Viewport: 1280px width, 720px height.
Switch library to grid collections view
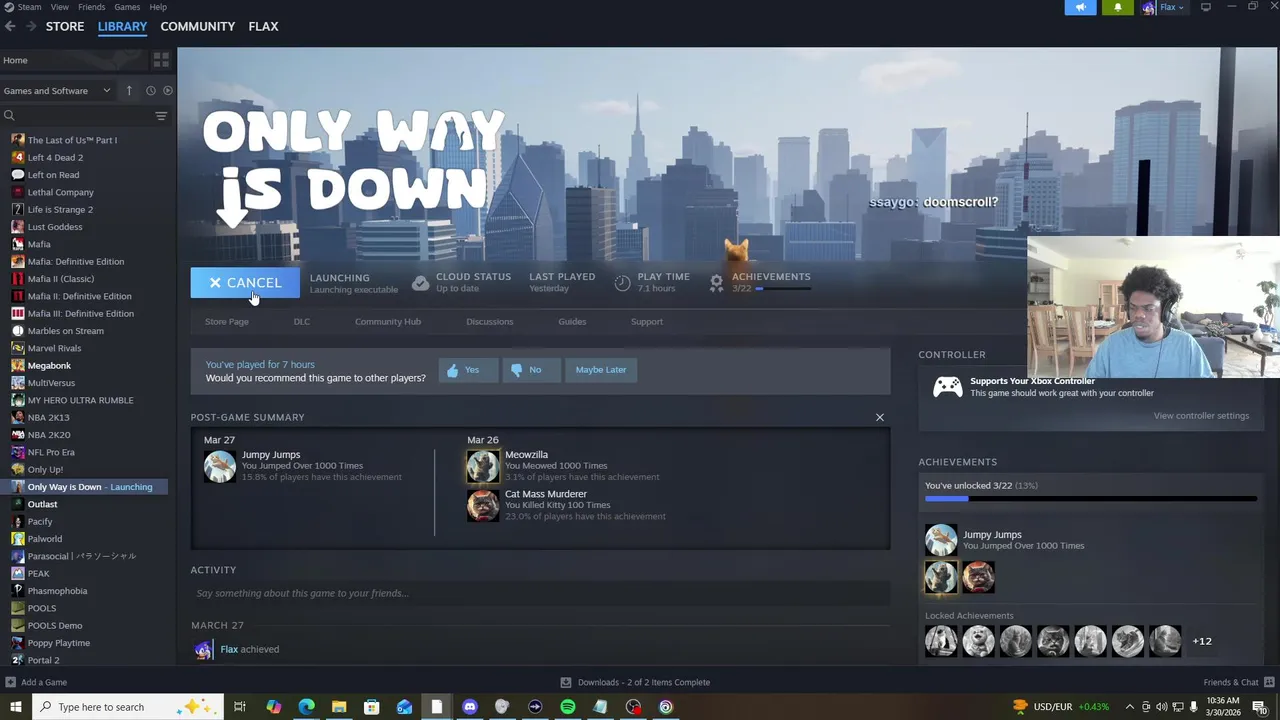[161, 60]
